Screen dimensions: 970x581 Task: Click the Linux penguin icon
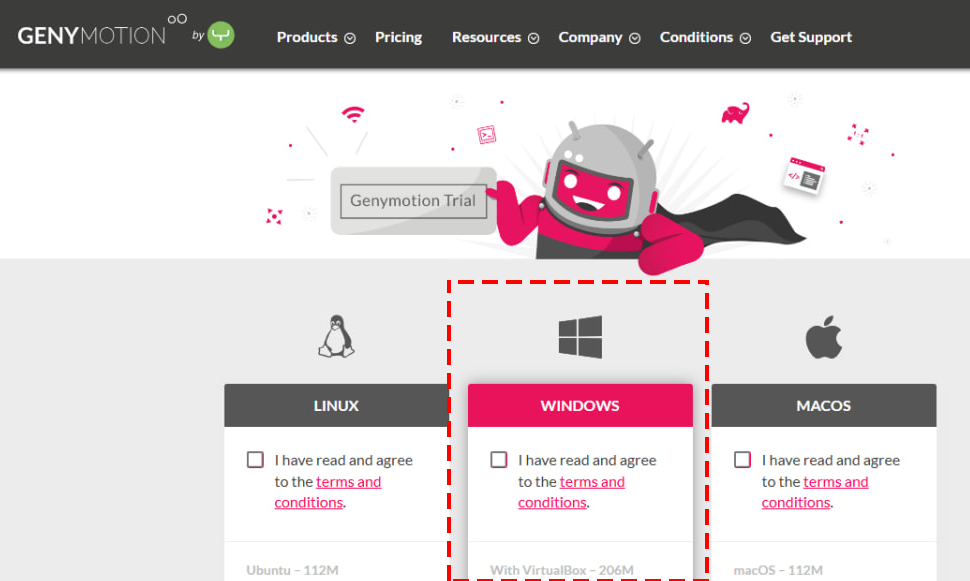(335, 337)
